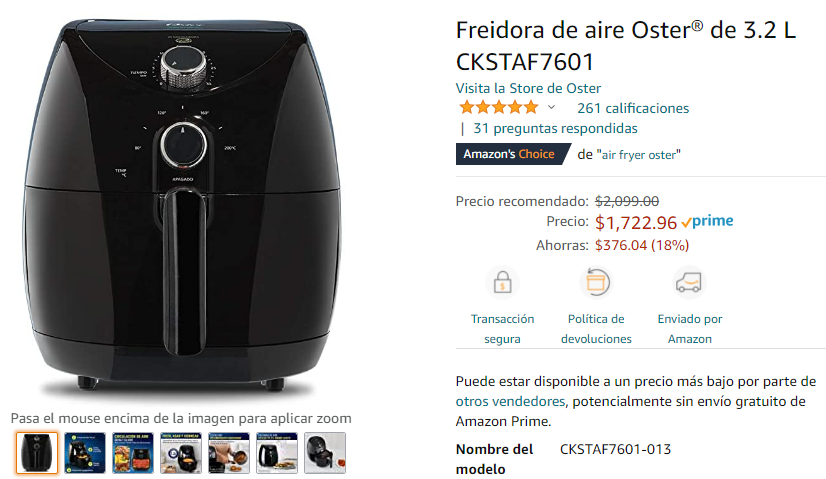
Task: Click the return policy box icon
Action: [x=596, y=282]
